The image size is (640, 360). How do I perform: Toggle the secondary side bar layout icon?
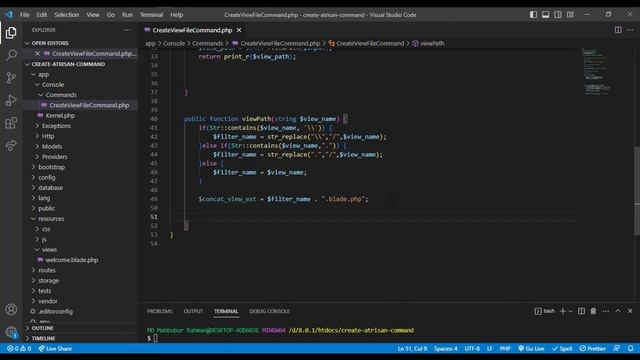558,15
